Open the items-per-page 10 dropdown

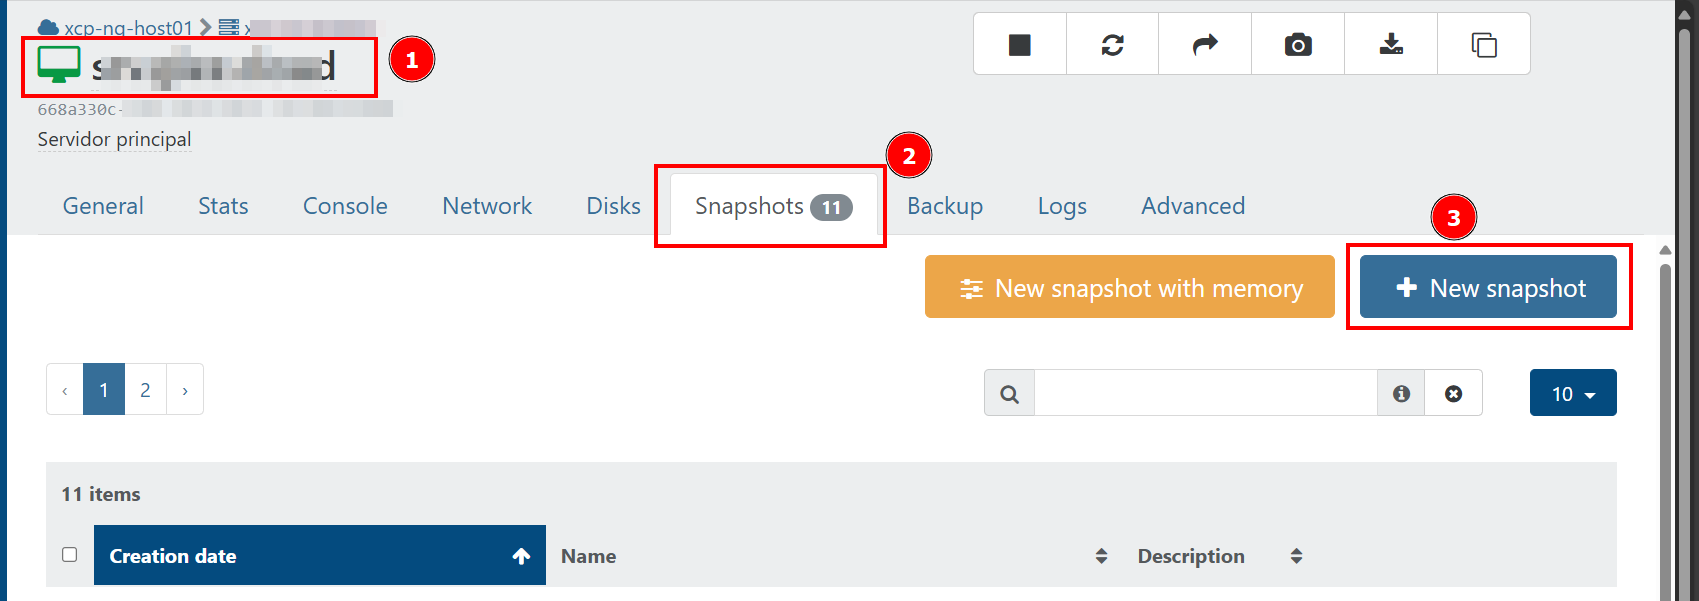(1573, 393)
